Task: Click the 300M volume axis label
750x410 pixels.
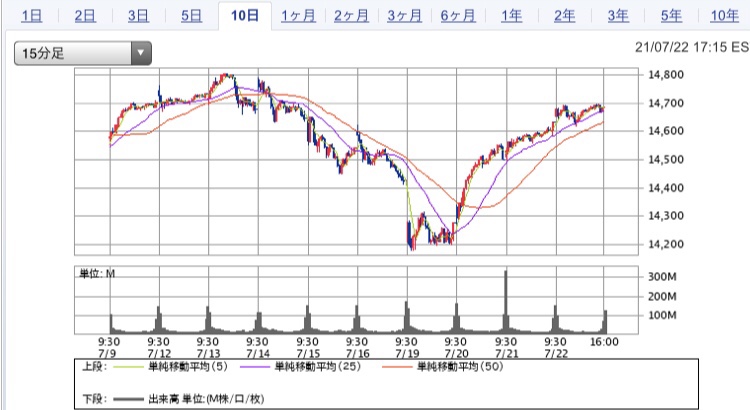Action: [x=662, y=277]
